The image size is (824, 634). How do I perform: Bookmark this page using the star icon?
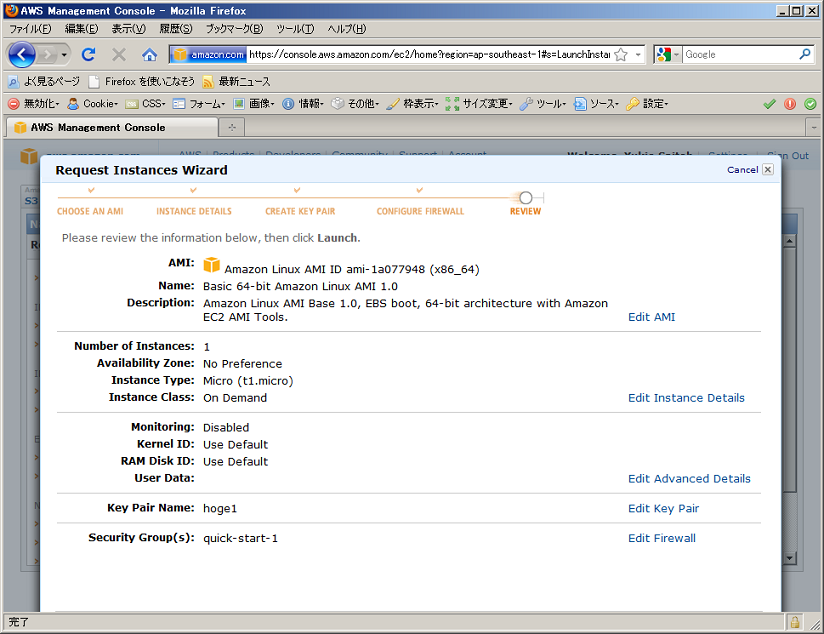point(621,54)
